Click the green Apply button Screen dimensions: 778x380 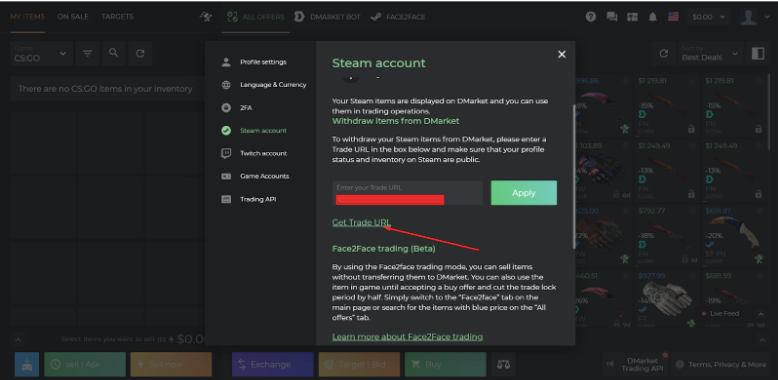pyautogui.click(x=523, y=193)
